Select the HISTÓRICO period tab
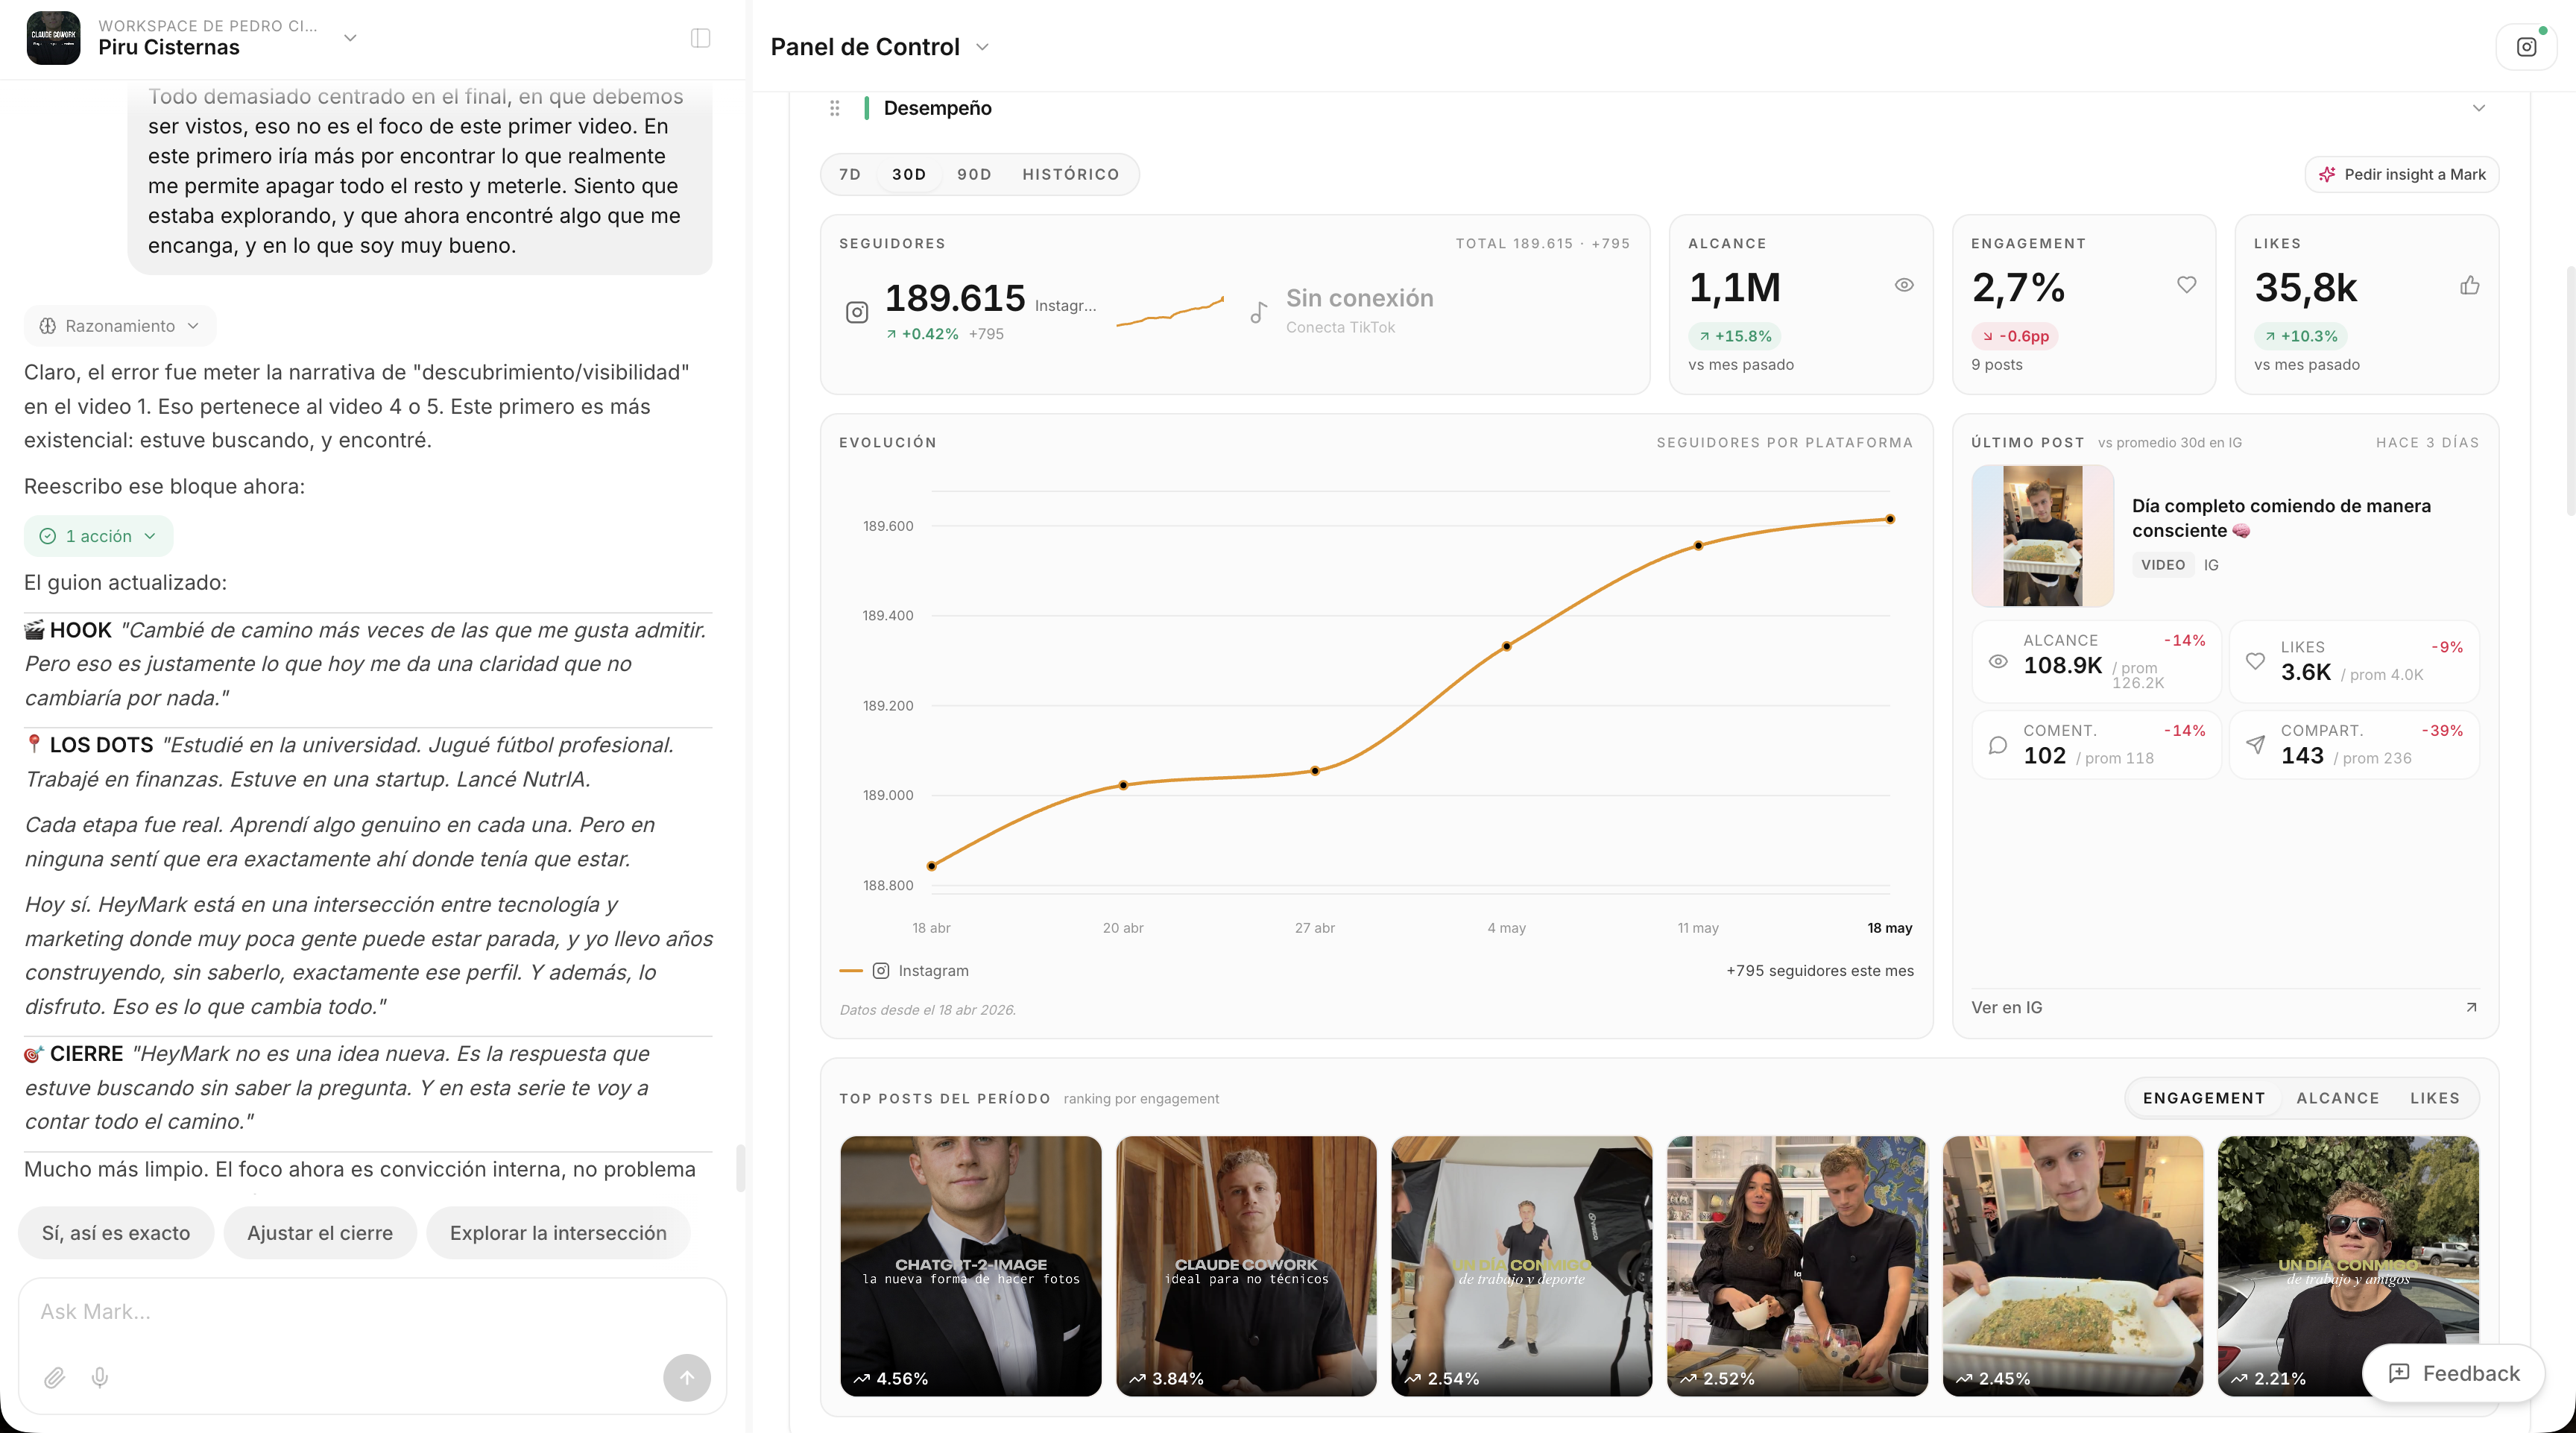Viewport: 2576px width, 1433px height. pos(1070,174)
